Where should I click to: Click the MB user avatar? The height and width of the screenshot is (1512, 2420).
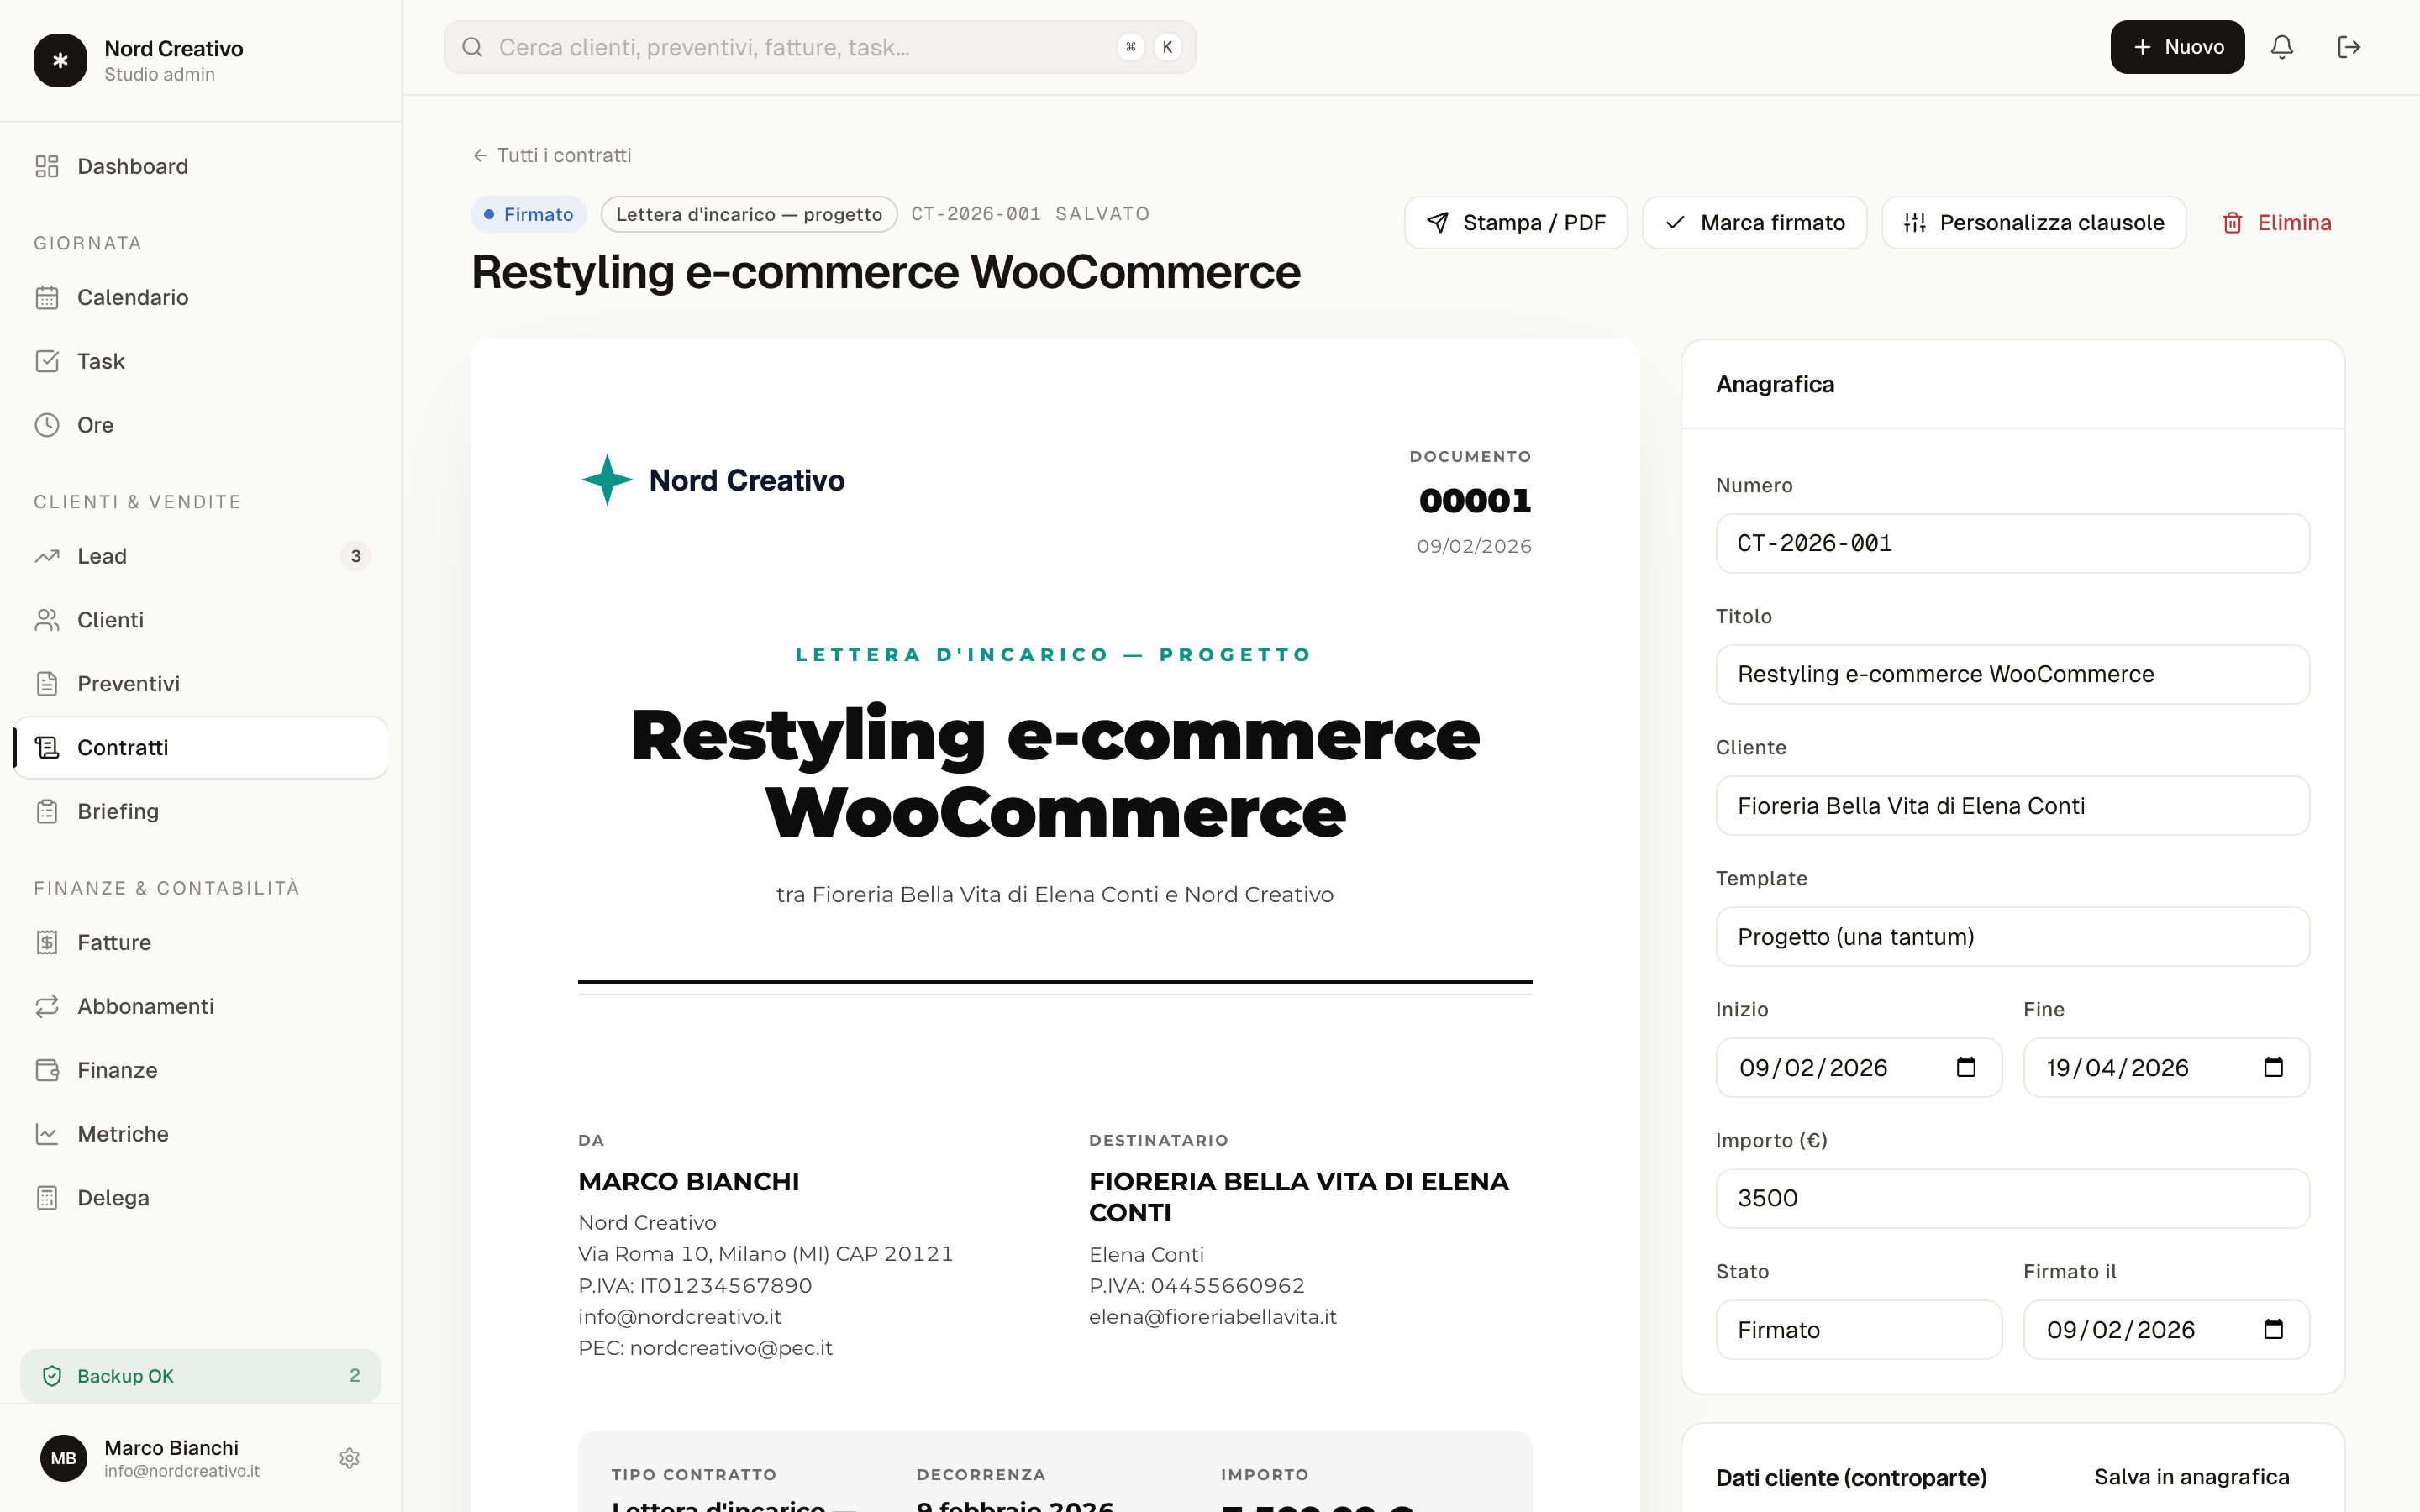pyautogui.click(x=63, y=1458)
